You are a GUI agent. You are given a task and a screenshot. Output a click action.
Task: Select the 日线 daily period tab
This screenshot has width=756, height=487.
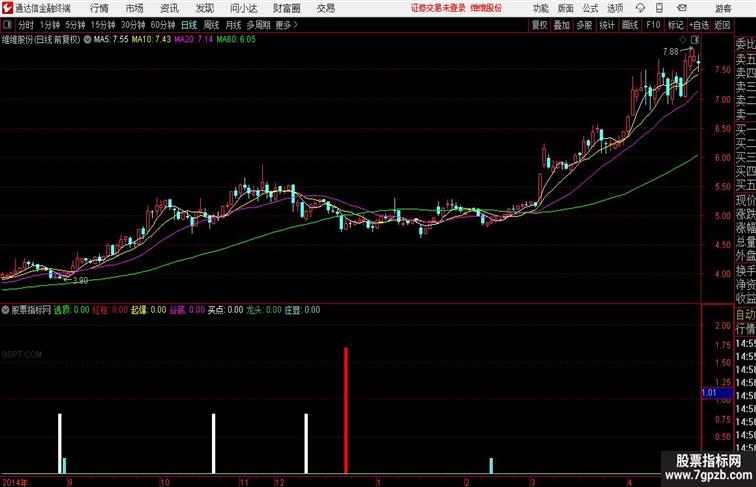tap(189, 25)
